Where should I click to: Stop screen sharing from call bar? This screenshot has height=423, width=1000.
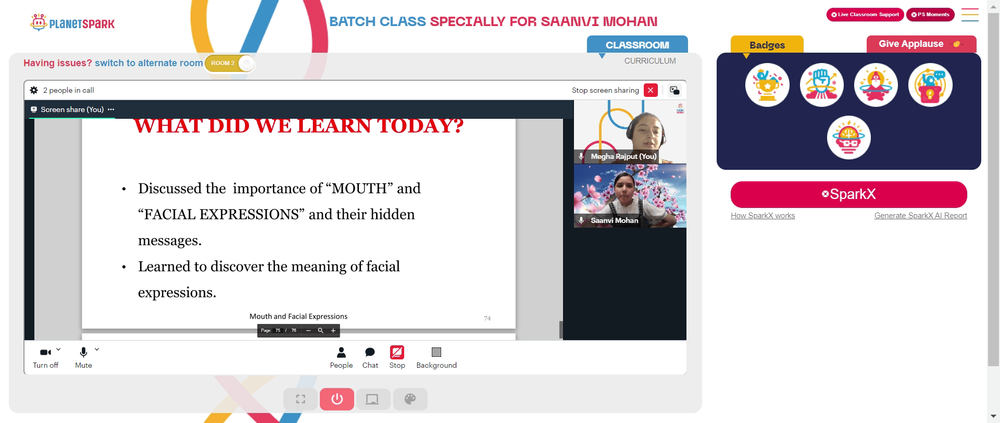point(397,357)
